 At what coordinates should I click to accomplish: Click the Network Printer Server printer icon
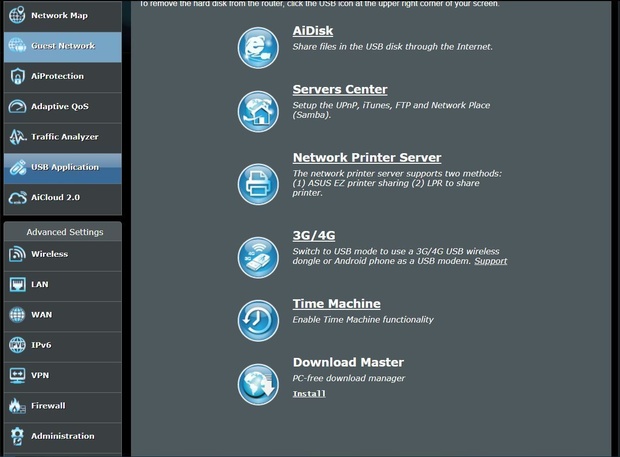(x=258, y=184)
